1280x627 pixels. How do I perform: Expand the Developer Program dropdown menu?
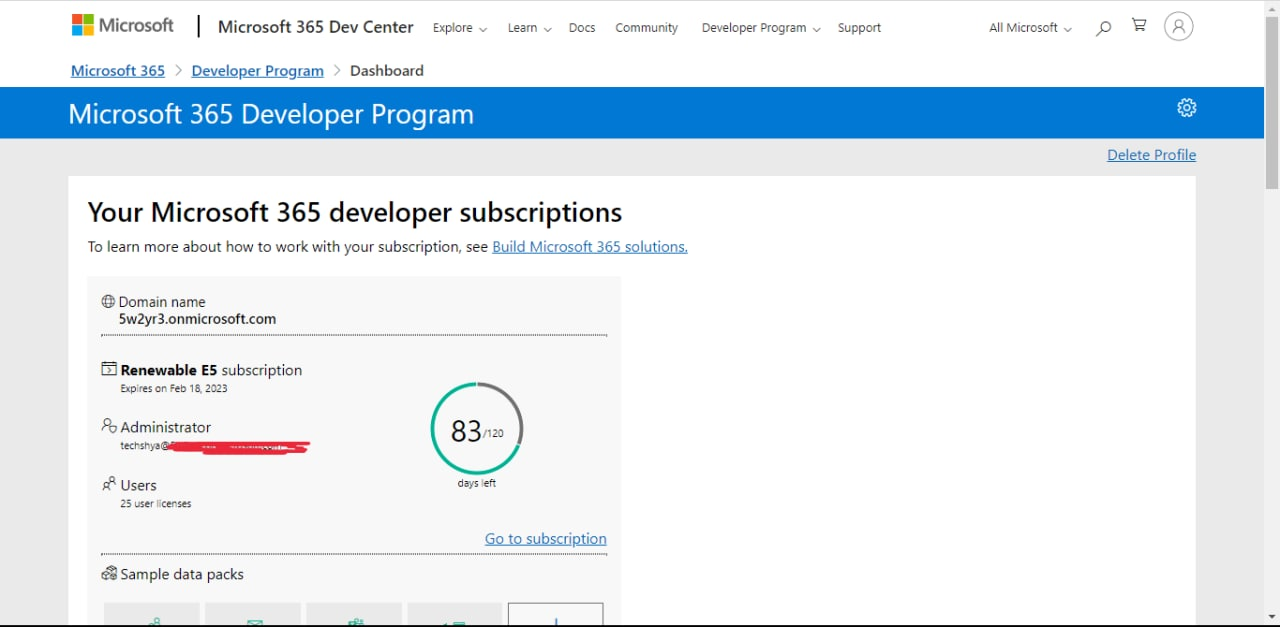click(x=761, y=28)
